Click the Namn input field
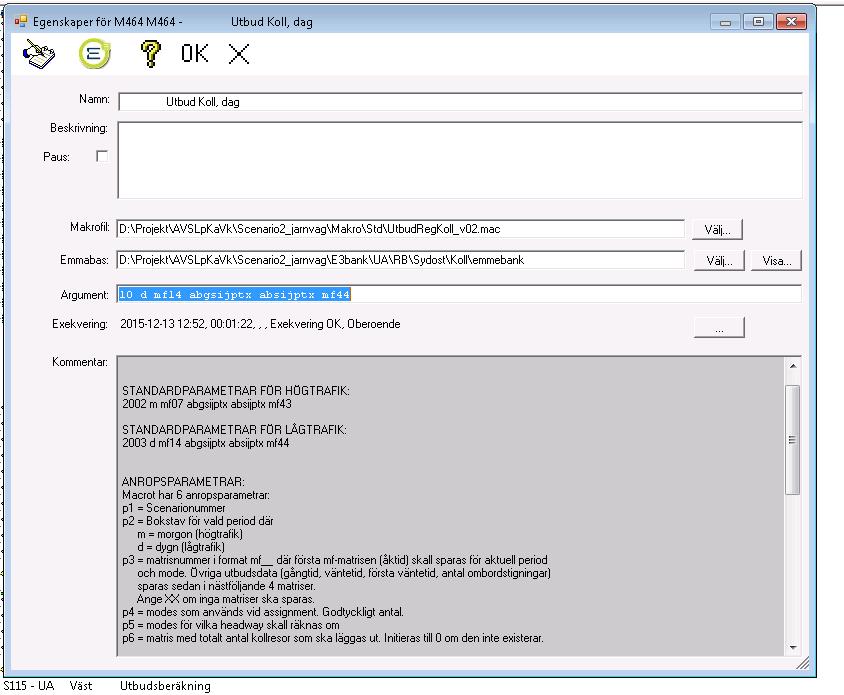Image resolution: width=844 pixels, height=695 pixels. [460, 102]
